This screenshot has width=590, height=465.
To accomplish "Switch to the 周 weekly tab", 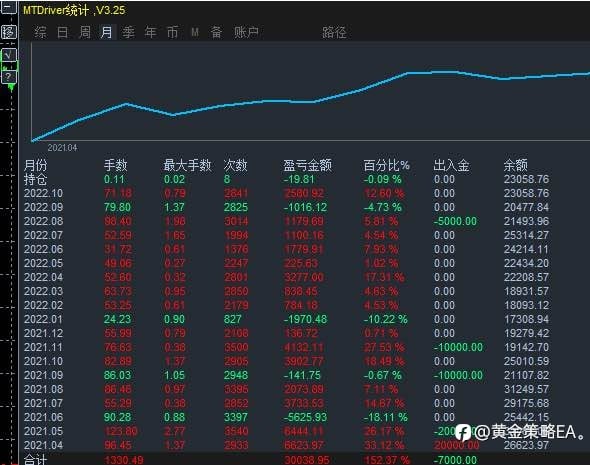I will pos(85,32).
